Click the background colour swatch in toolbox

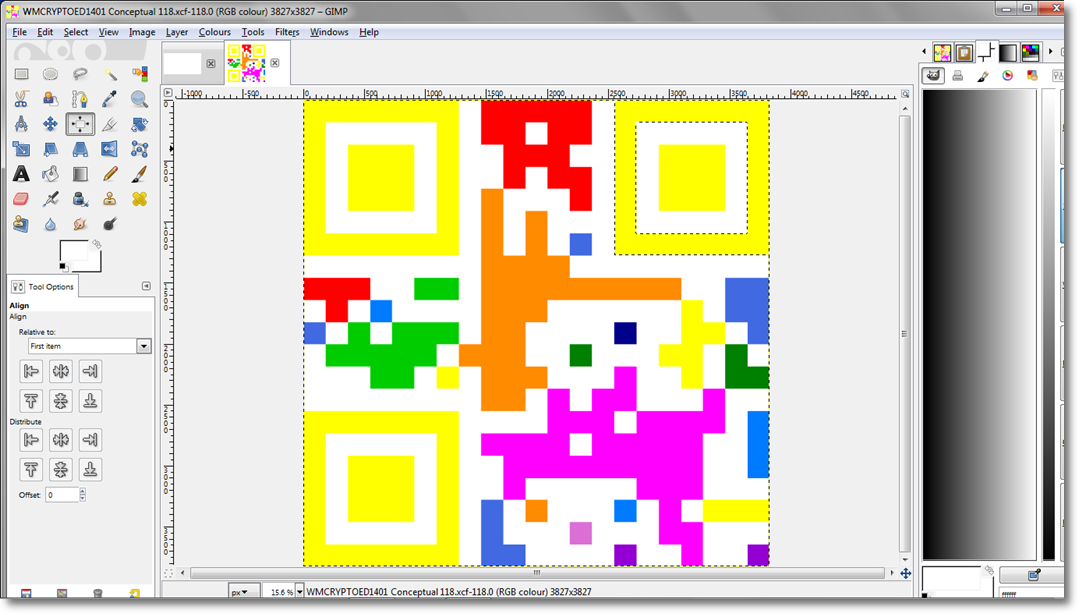(x=95, y=264)
